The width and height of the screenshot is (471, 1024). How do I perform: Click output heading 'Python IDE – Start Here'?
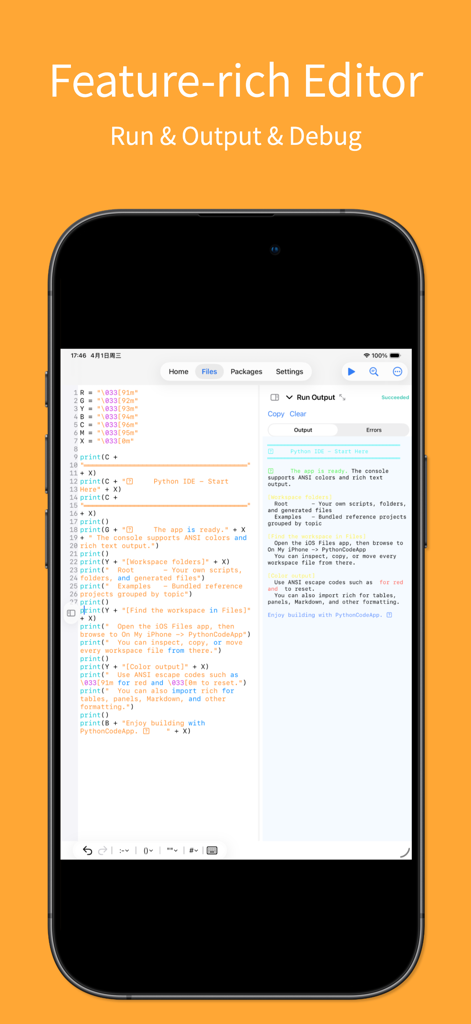pos(329,451)
